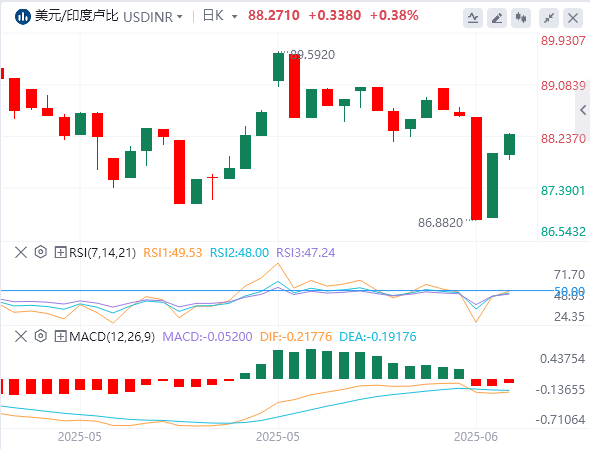Expand RSI panel with plus icon
Image resolution: width=590 pixels, height=449 pixels.
tap(60, 252)
